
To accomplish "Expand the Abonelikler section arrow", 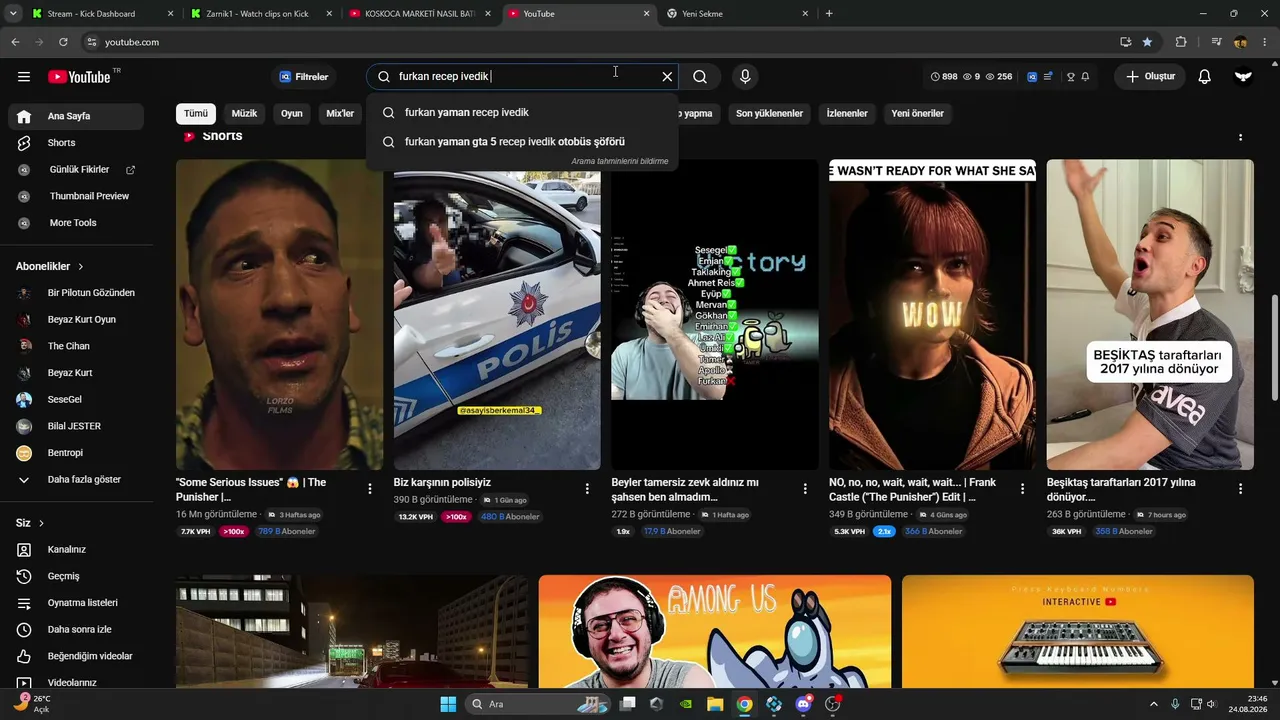I will (x=81, y=267).
